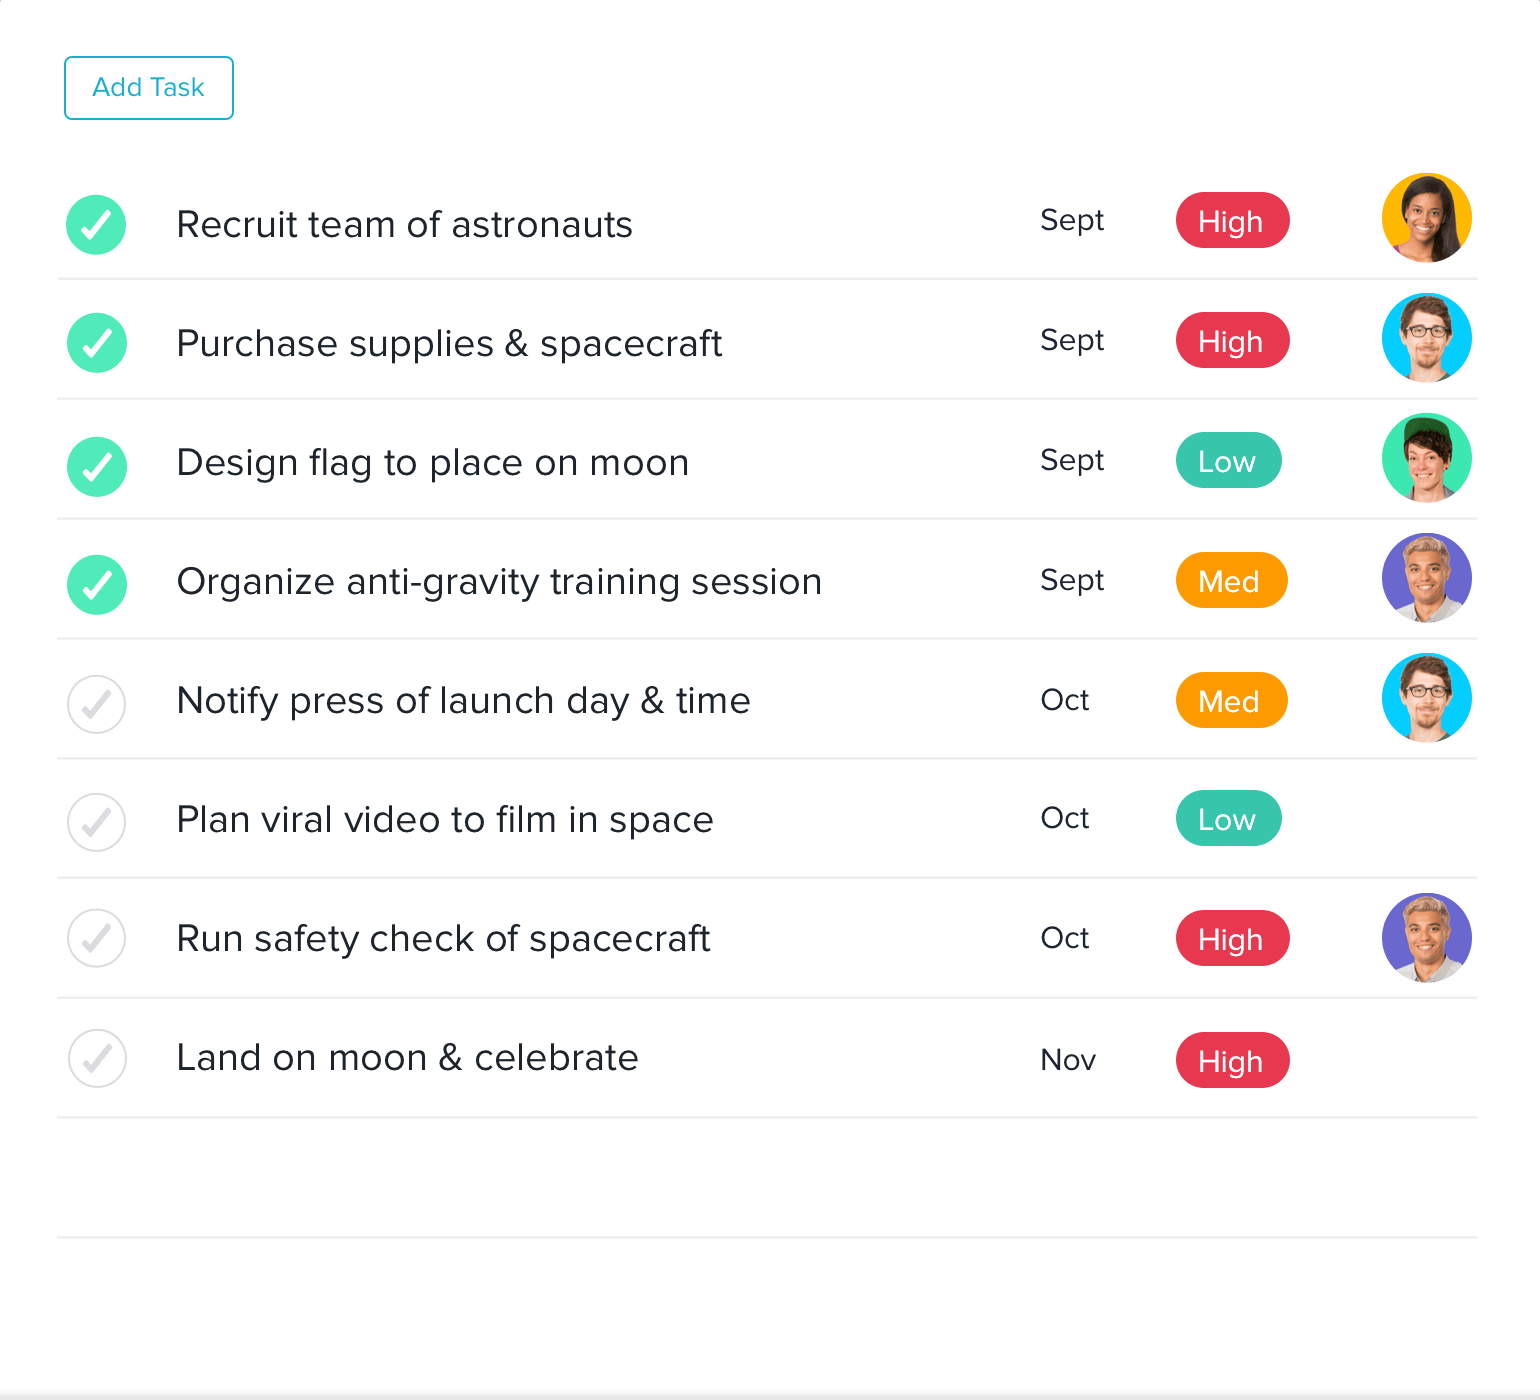1540x1400 pixels.
Task: Change priority on Plan viral video task
Action: click(x=1228, y=818)
